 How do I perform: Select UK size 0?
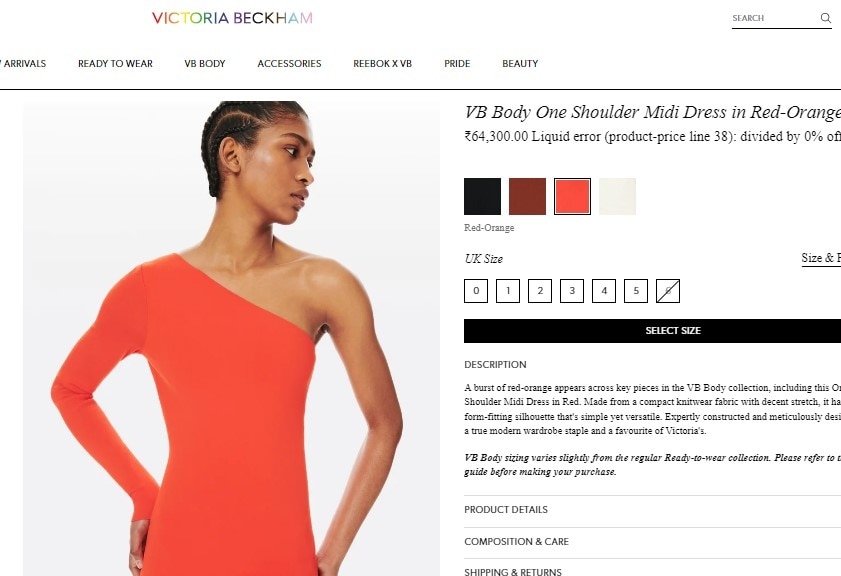click(x=476, y=291)
